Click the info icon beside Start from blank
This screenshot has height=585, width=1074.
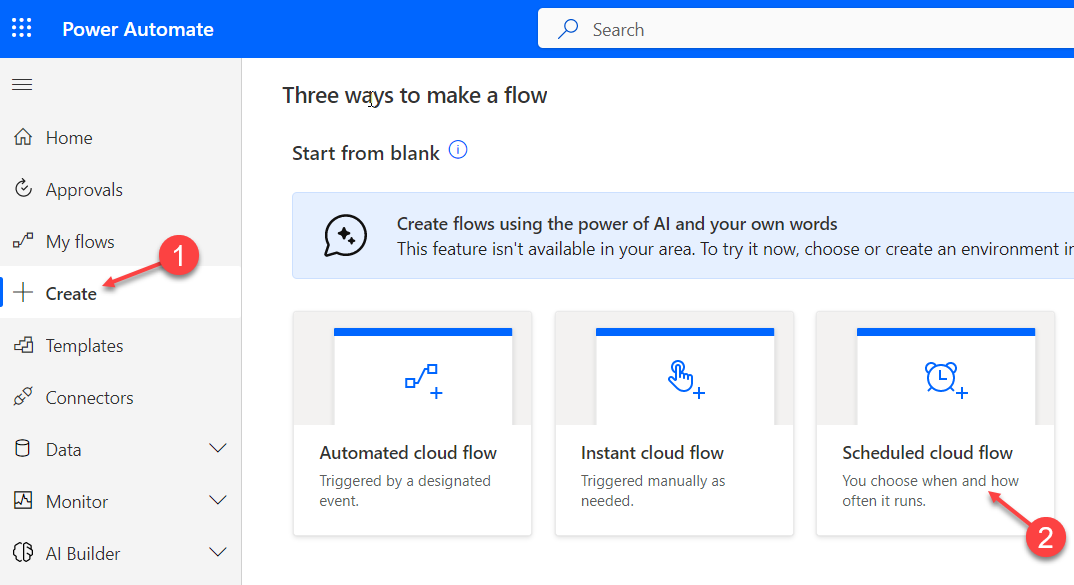tap(458, 149)
